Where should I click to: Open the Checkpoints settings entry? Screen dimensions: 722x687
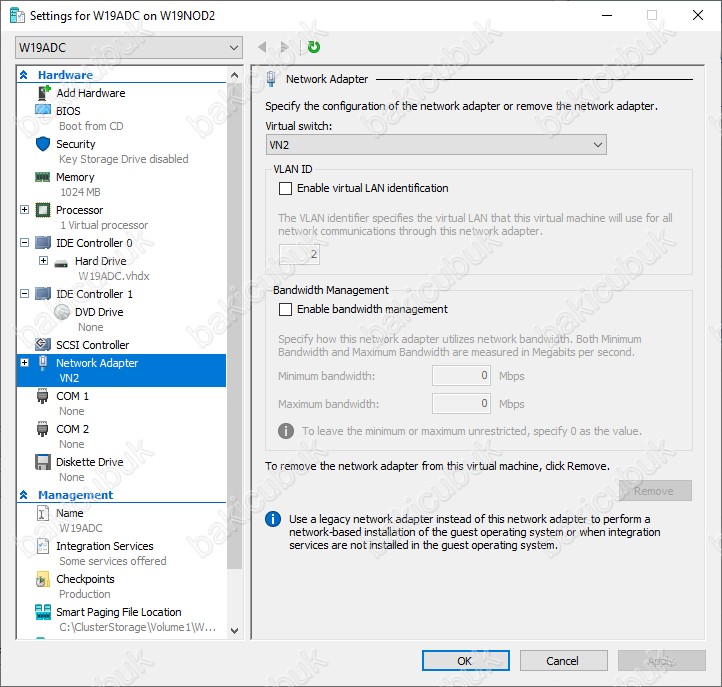click(x=85, y=579)
